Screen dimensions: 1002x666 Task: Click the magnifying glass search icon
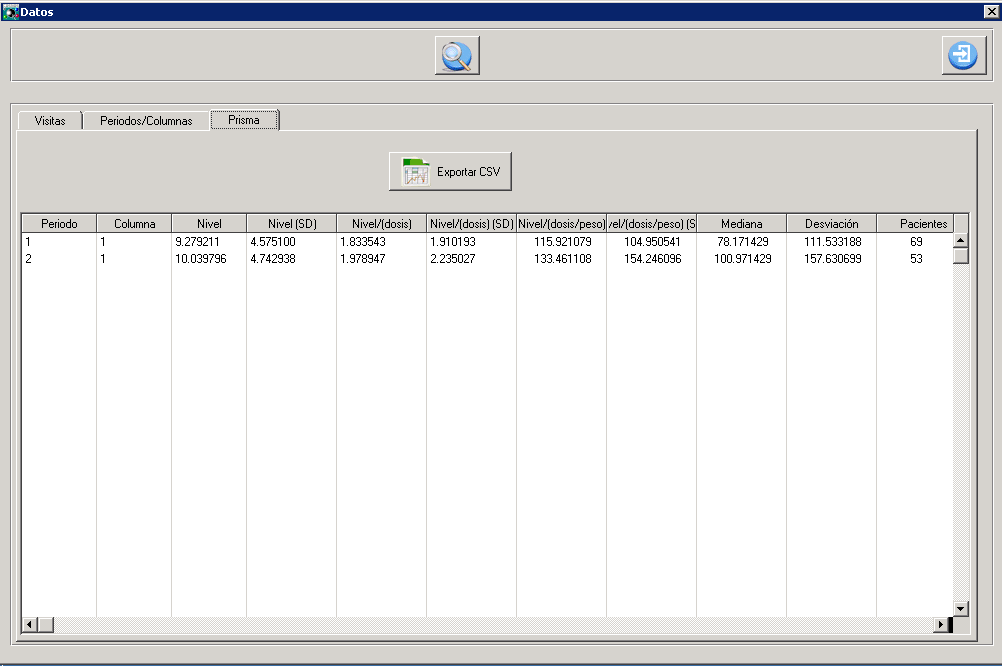click(x=457, y=56)
